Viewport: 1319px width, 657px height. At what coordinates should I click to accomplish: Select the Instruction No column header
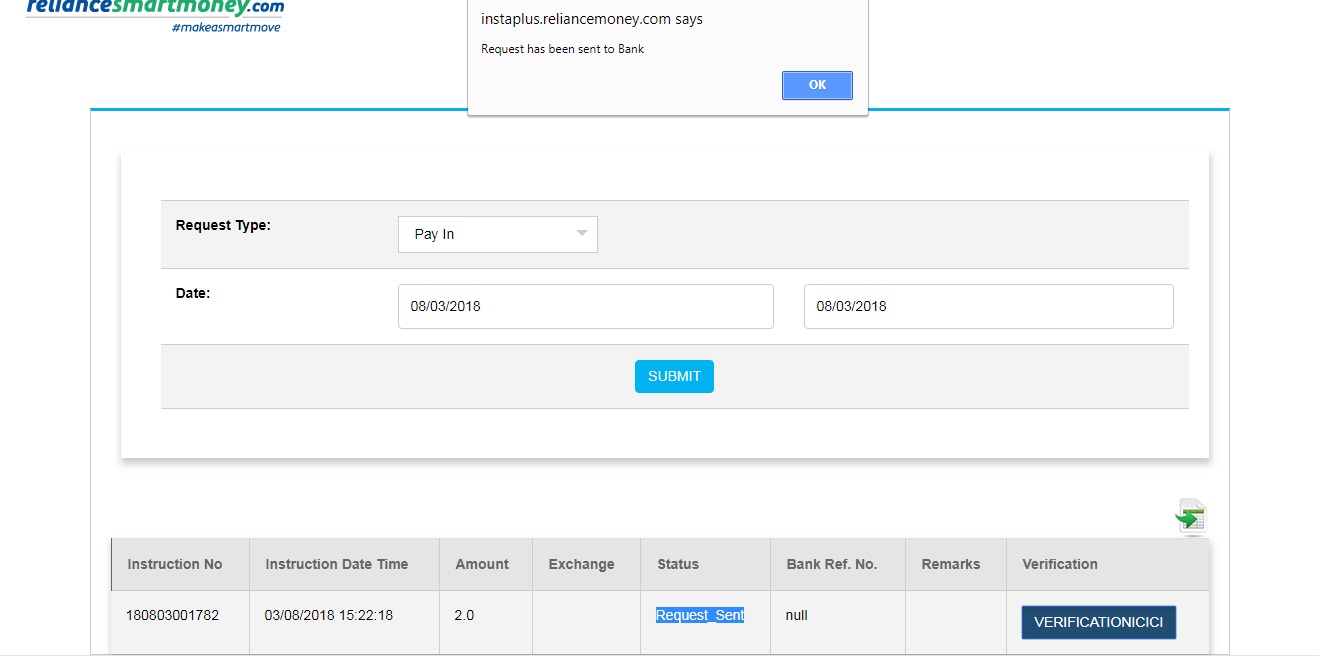(175, 564)
